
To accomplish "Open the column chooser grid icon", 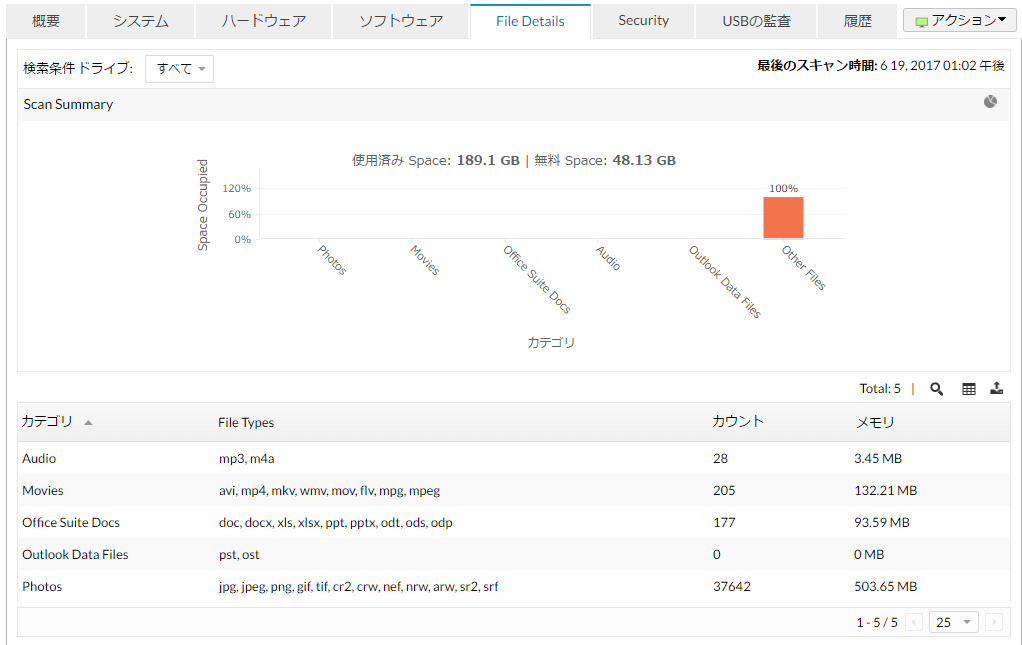I will [968, 389].
